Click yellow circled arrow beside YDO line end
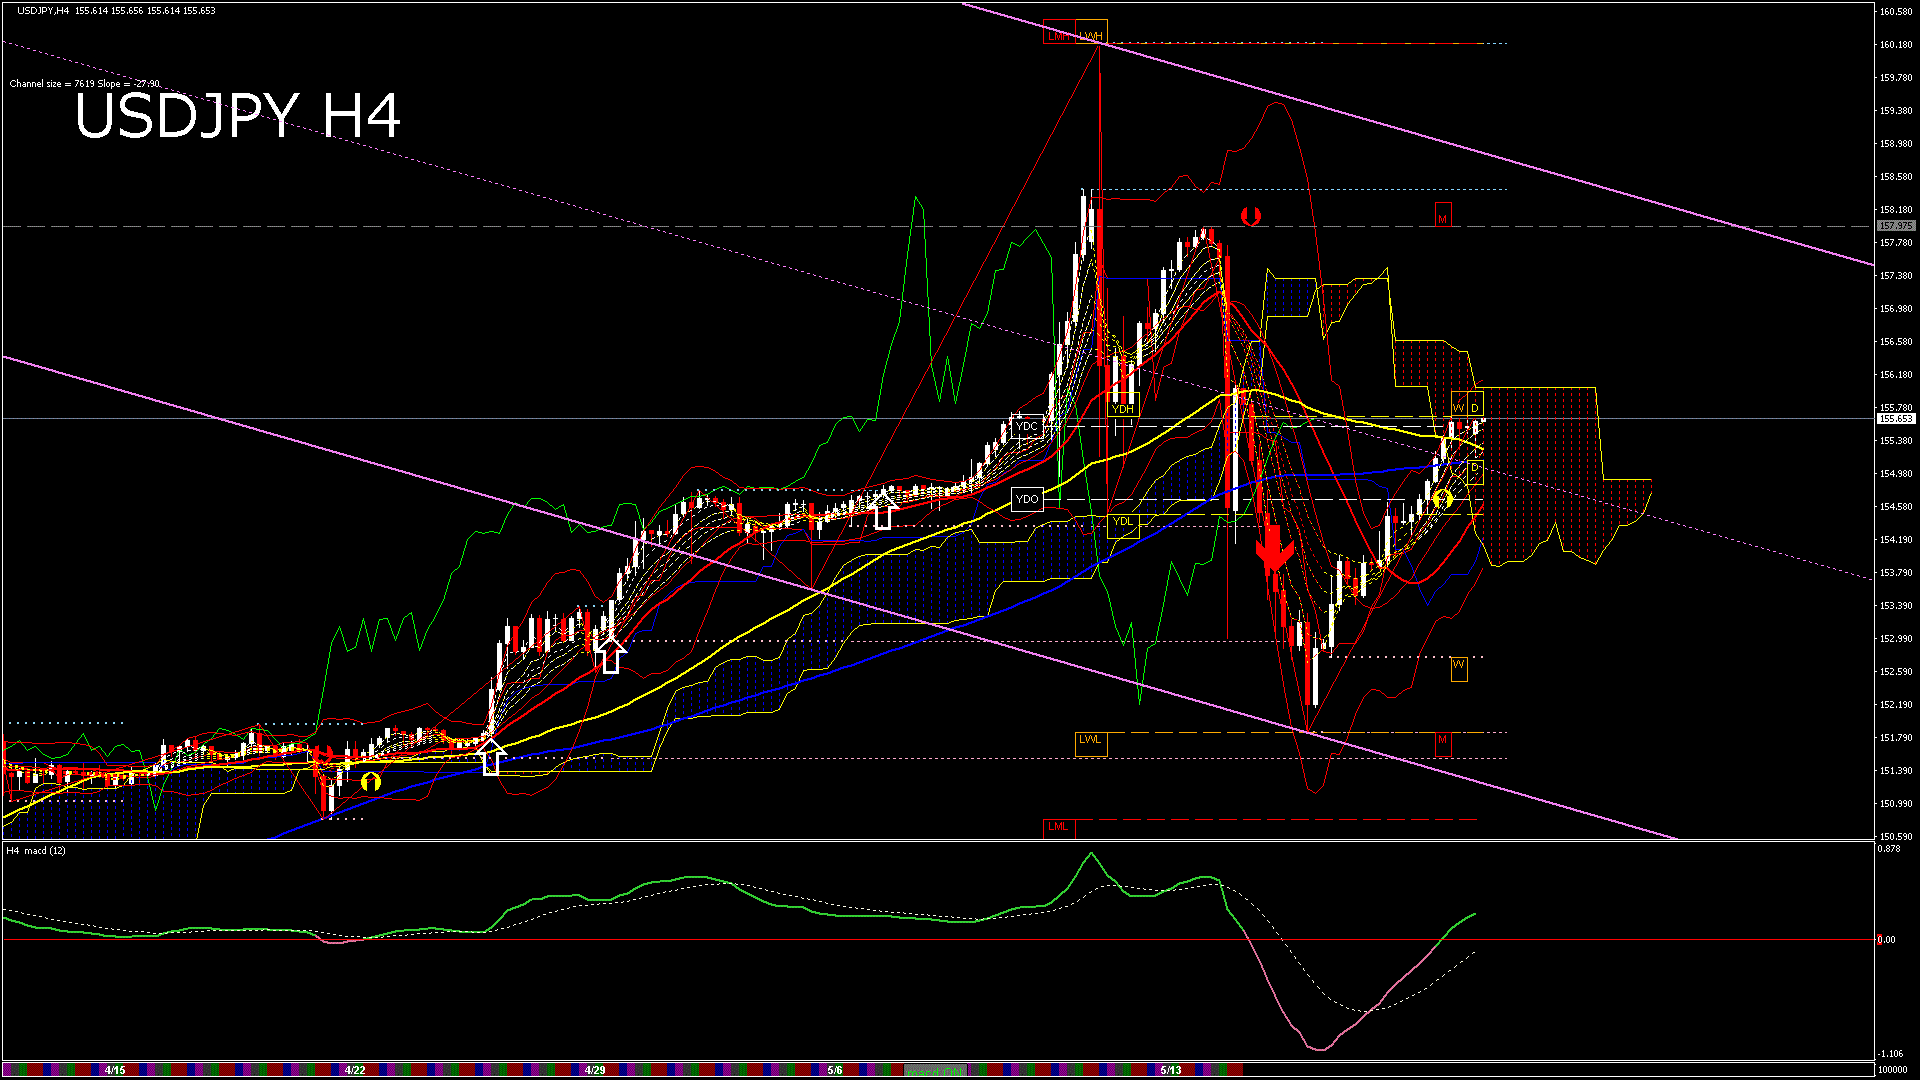 tap(1442, 498)
